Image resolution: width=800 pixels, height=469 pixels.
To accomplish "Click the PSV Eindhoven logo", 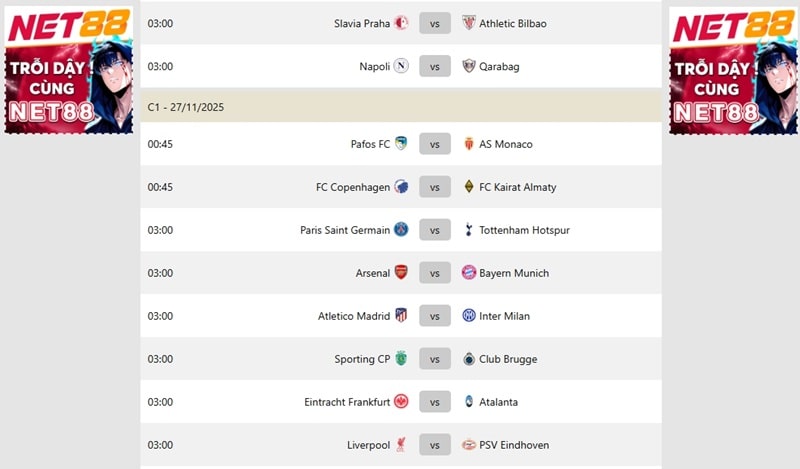I will [x=469, y=445].
